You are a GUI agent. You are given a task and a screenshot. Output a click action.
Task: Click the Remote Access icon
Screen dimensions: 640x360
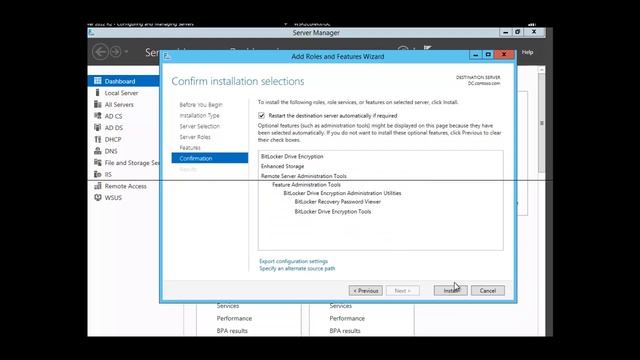tap(98, 186)
